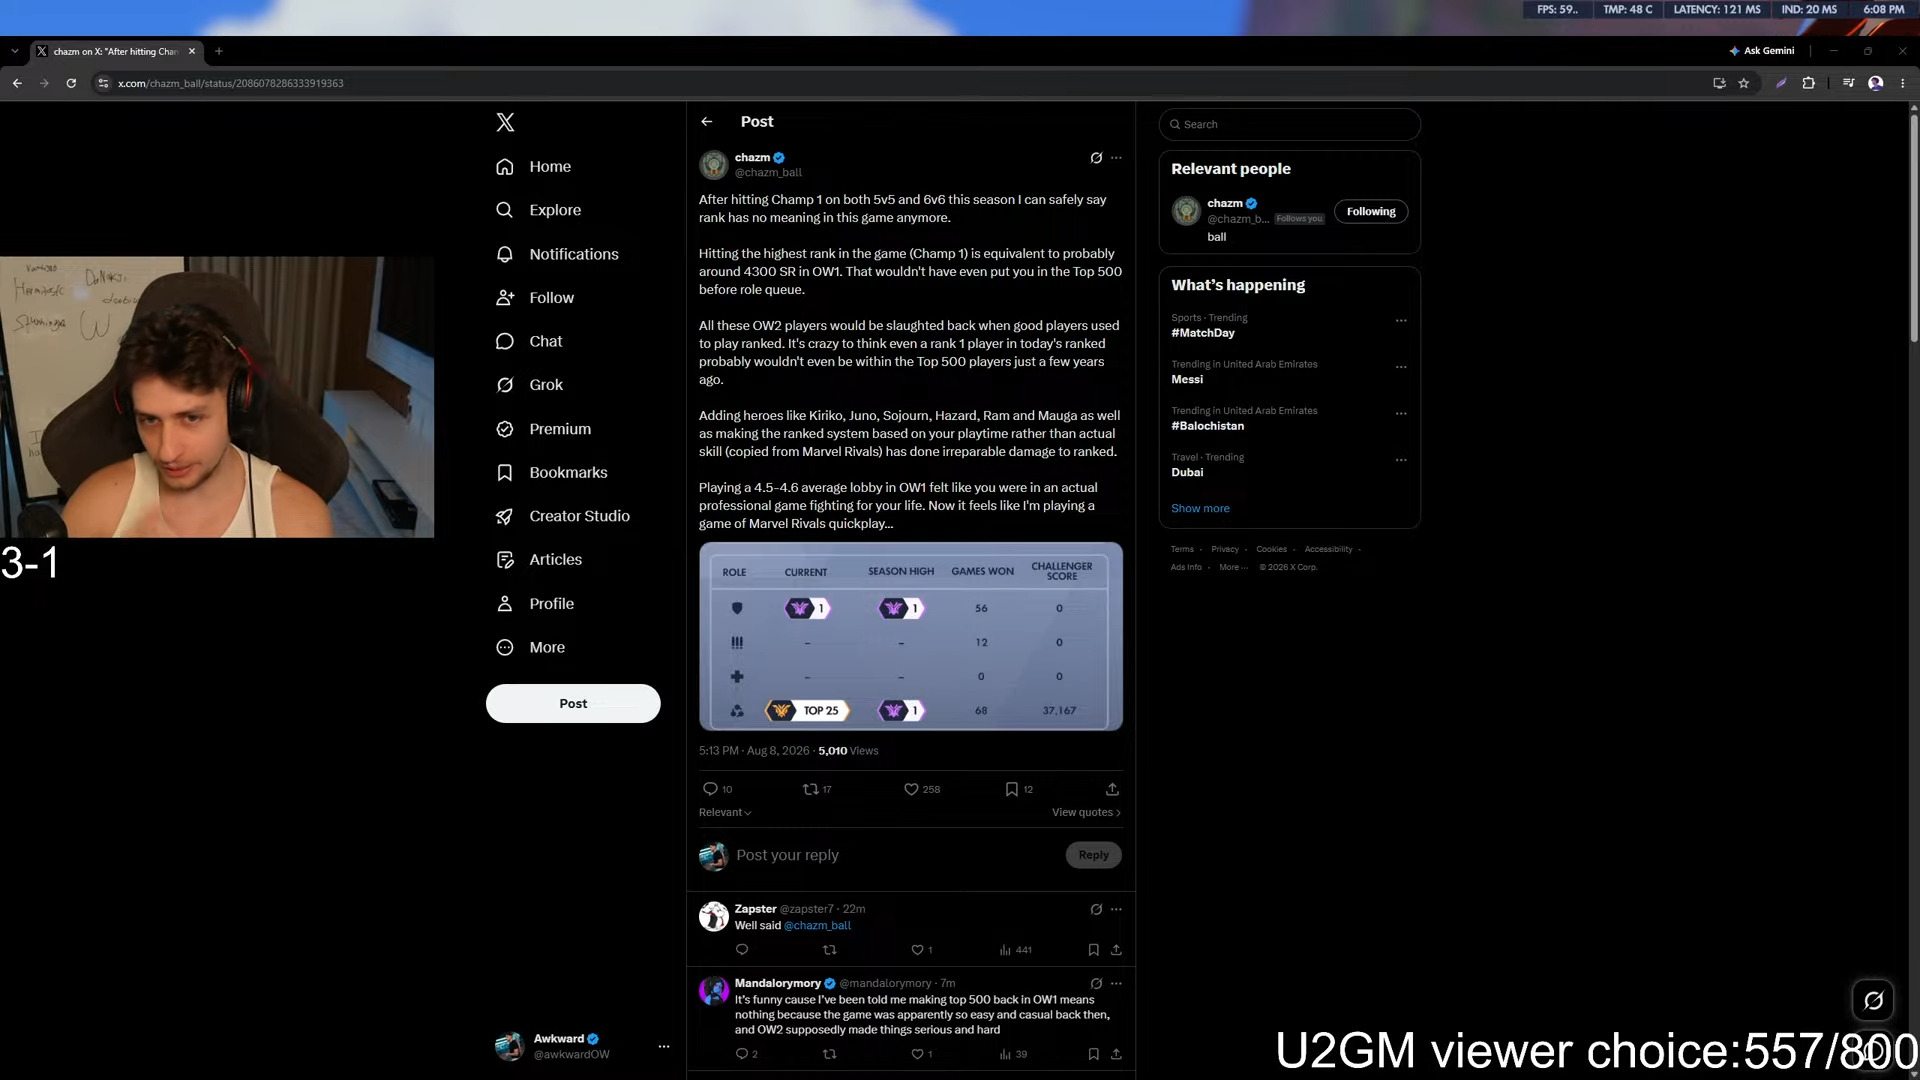
Task: Open more options on Zapster's reply
Action: coord(1116,910)
